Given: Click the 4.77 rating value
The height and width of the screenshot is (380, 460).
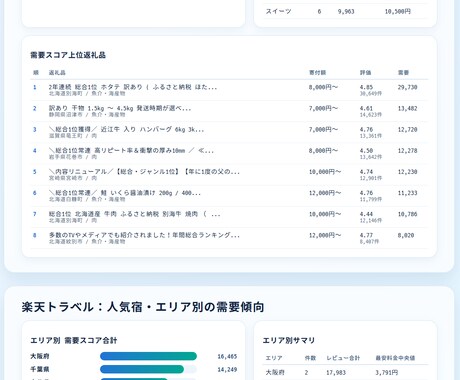Looking at the screenshot, I should click(366, 235).
